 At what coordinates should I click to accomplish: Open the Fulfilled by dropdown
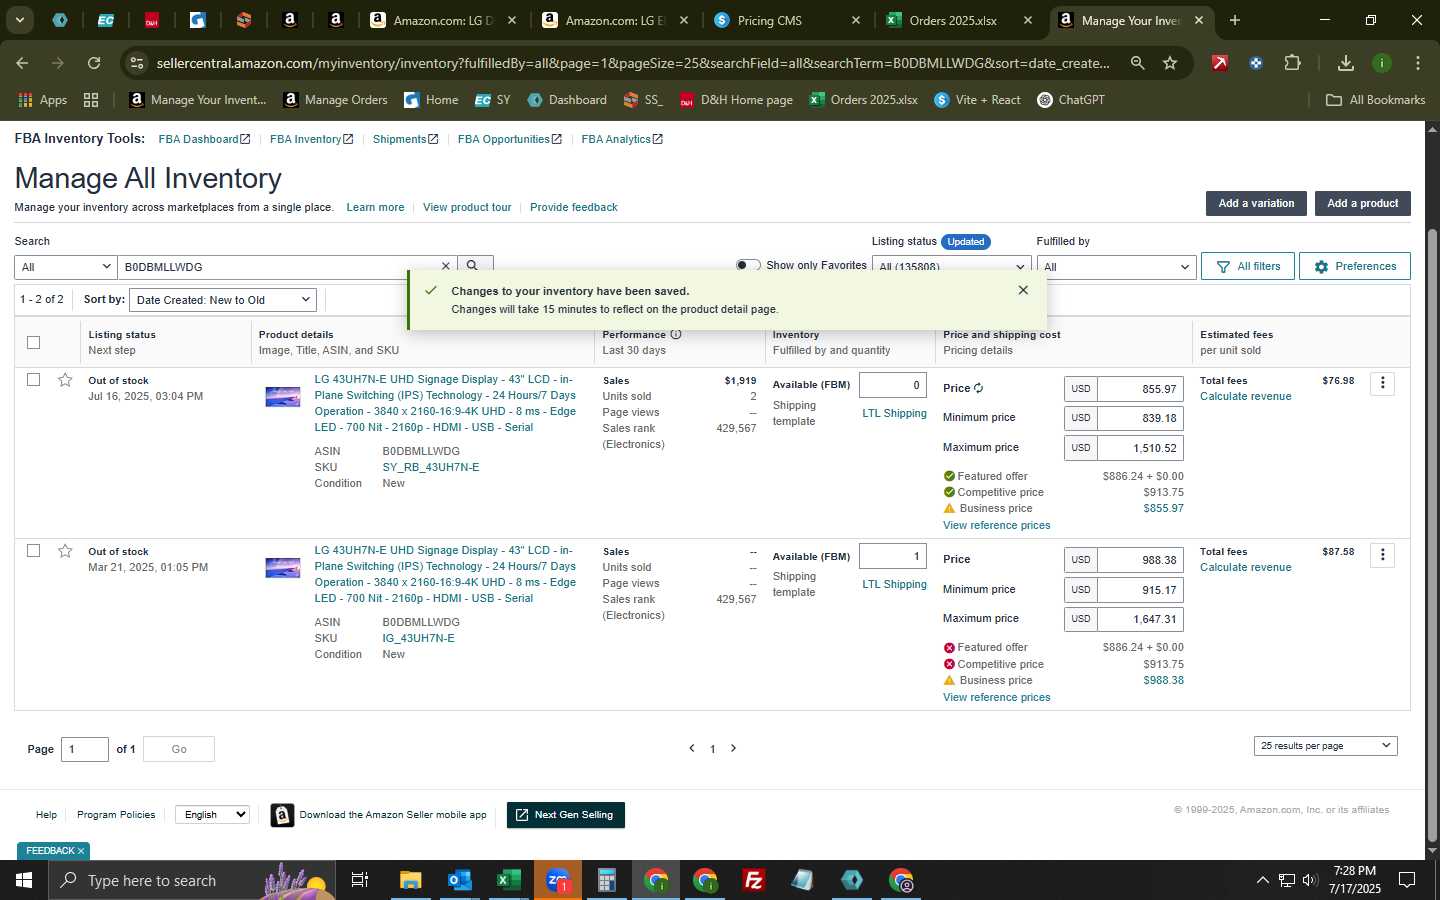pyautogui.click(x=1116, y=267)
